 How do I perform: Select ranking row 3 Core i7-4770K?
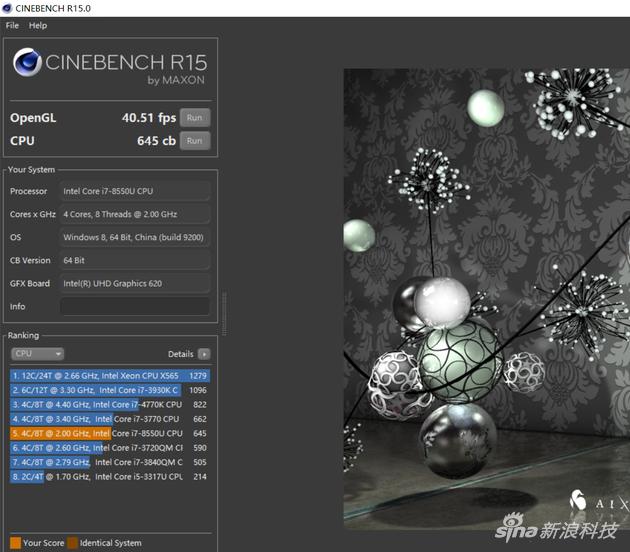tap(110, 405)
